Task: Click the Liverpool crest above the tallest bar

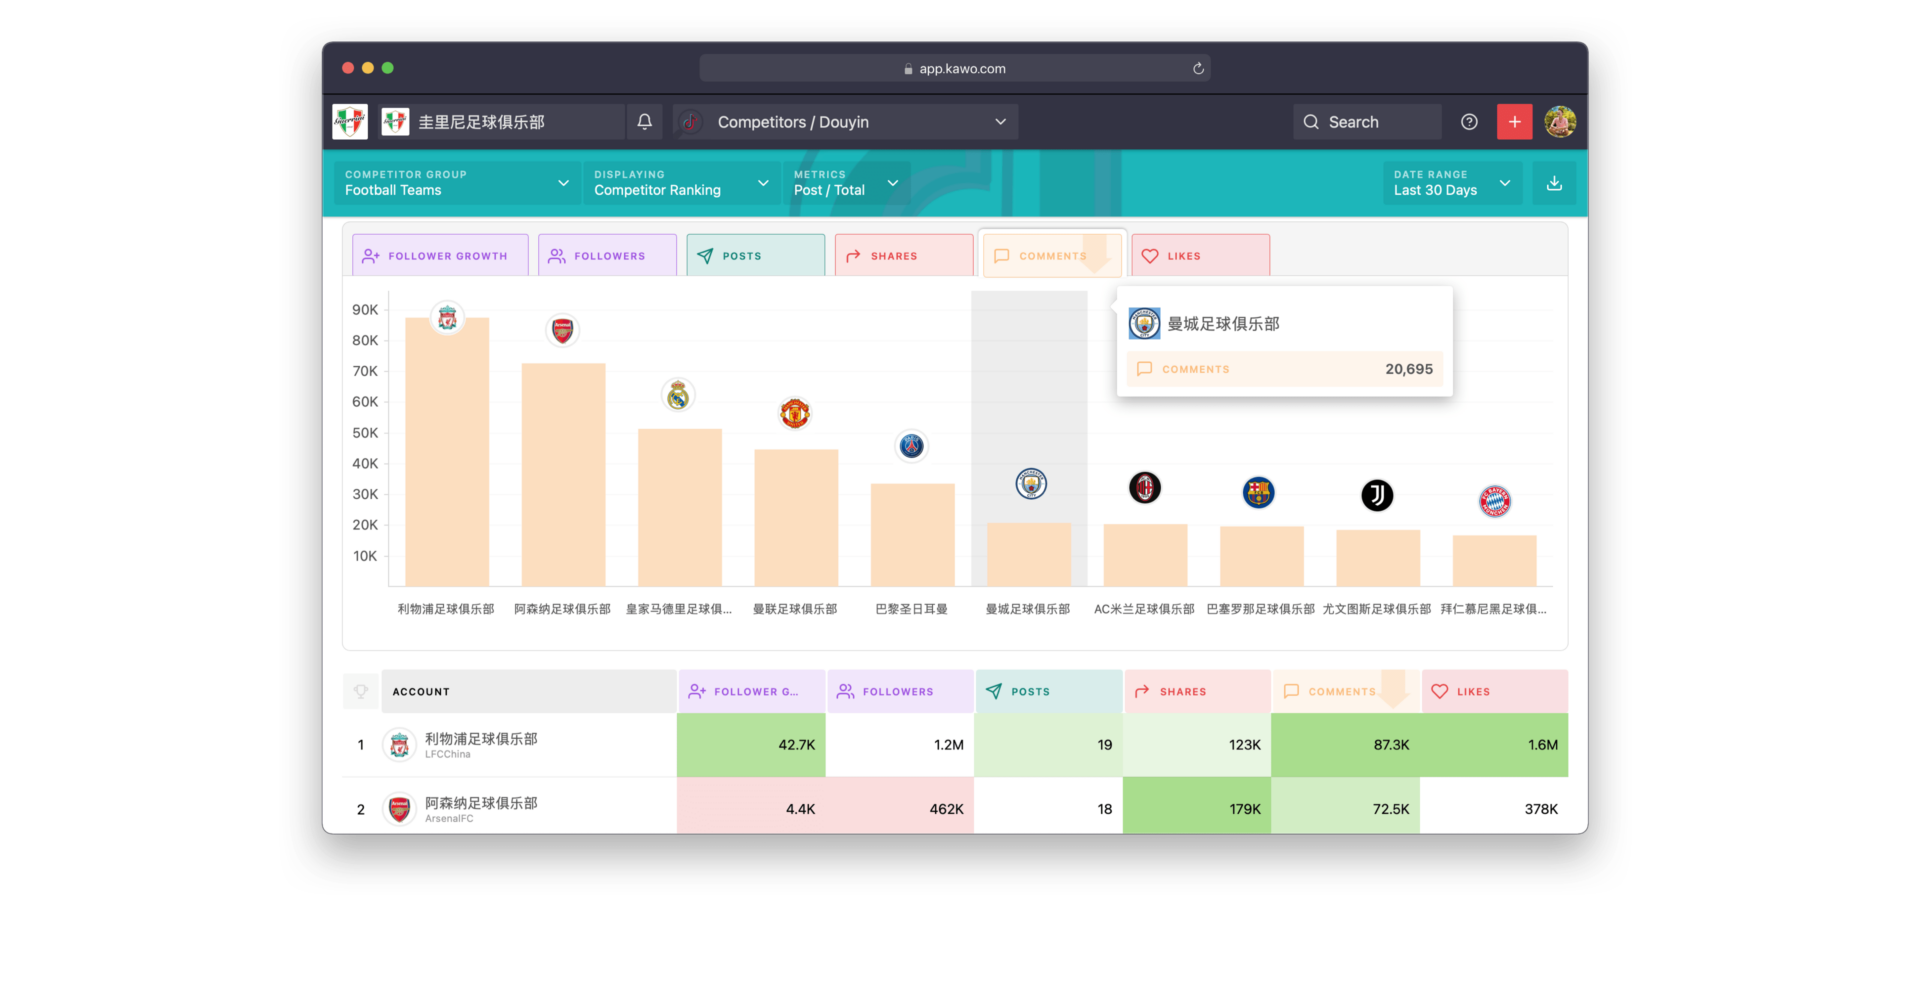Action: coord(446,318)
